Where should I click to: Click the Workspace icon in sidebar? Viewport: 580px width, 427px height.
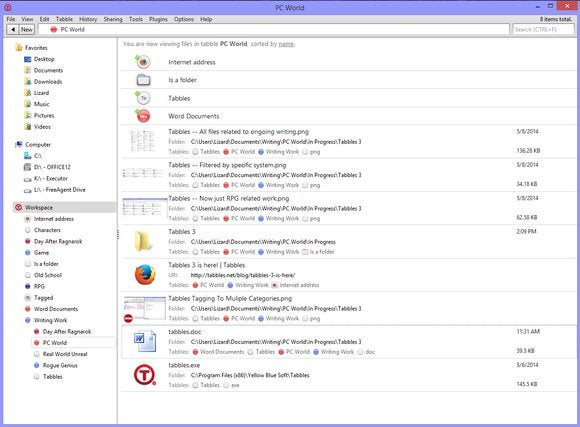(18, 207)
